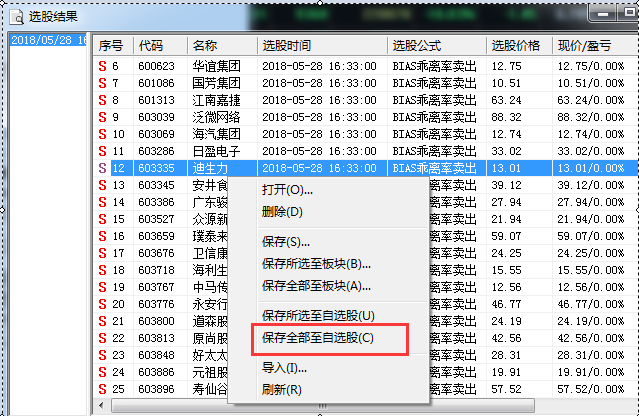This screenshot has height=416, width=639.
Task: Sort by the 选股公式 column header
Action: tap(416, 46)
